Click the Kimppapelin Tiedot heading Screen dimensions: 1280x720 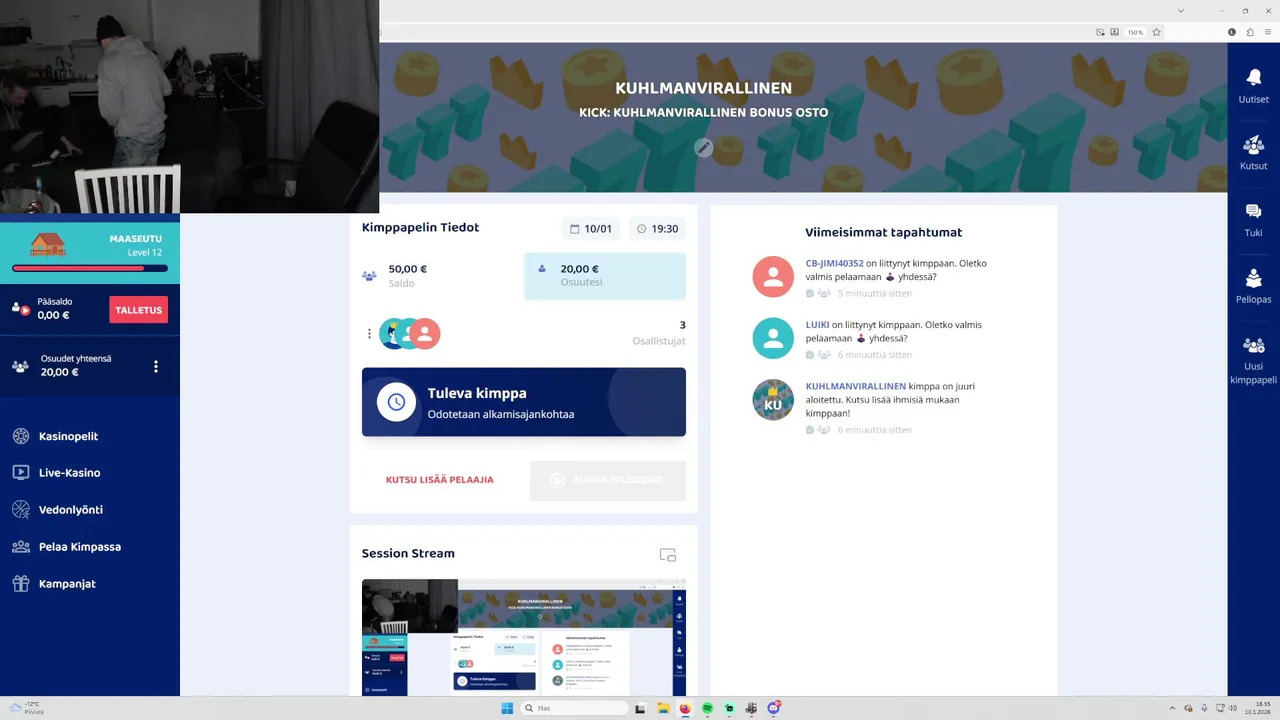point(420,228)
